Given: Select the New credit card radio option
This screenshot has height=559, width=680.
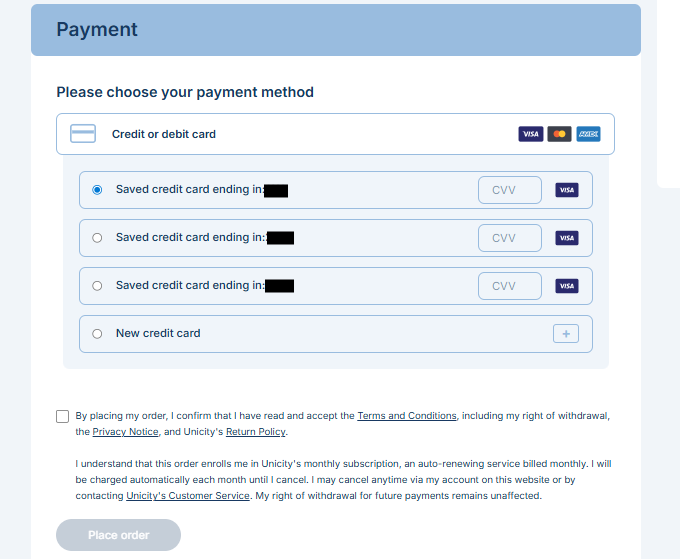Looking at the screenshot, I should point(97,334).
